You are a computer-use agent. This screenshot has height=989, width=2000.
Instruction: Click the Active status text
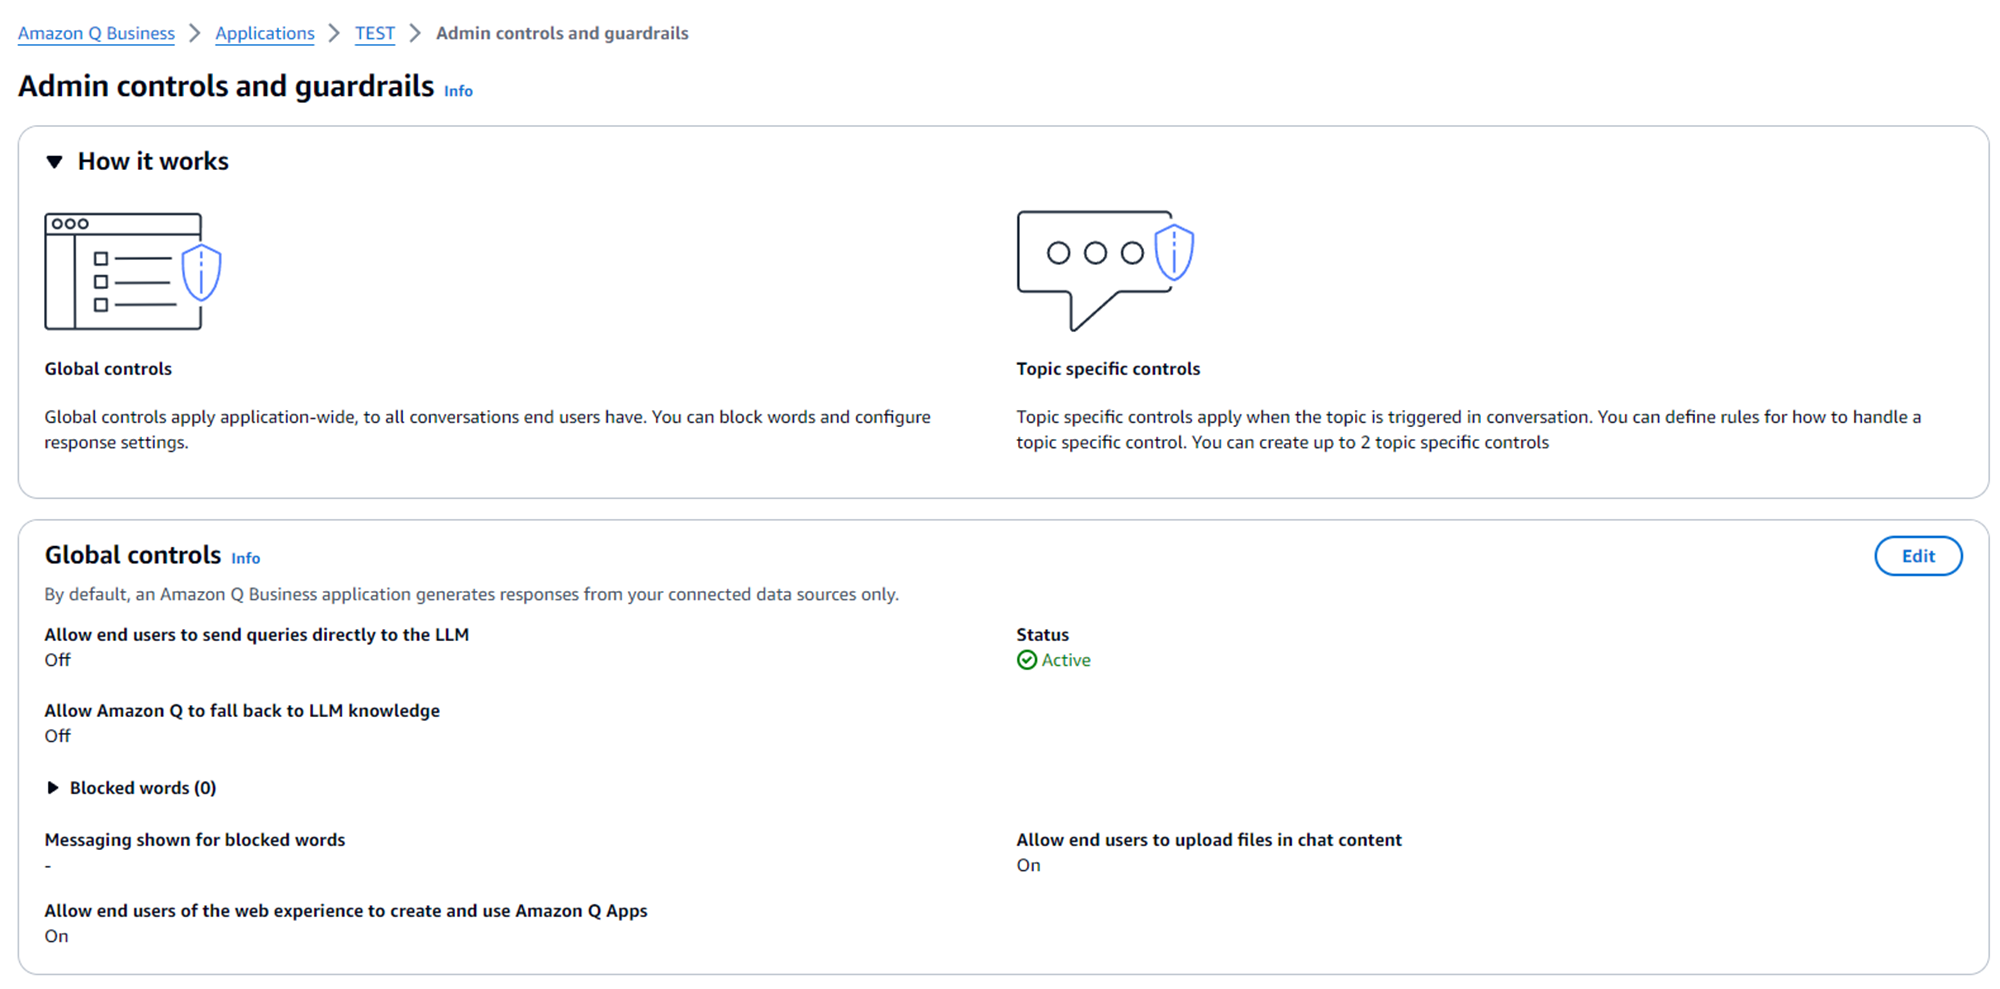(x=1066, y=660)
